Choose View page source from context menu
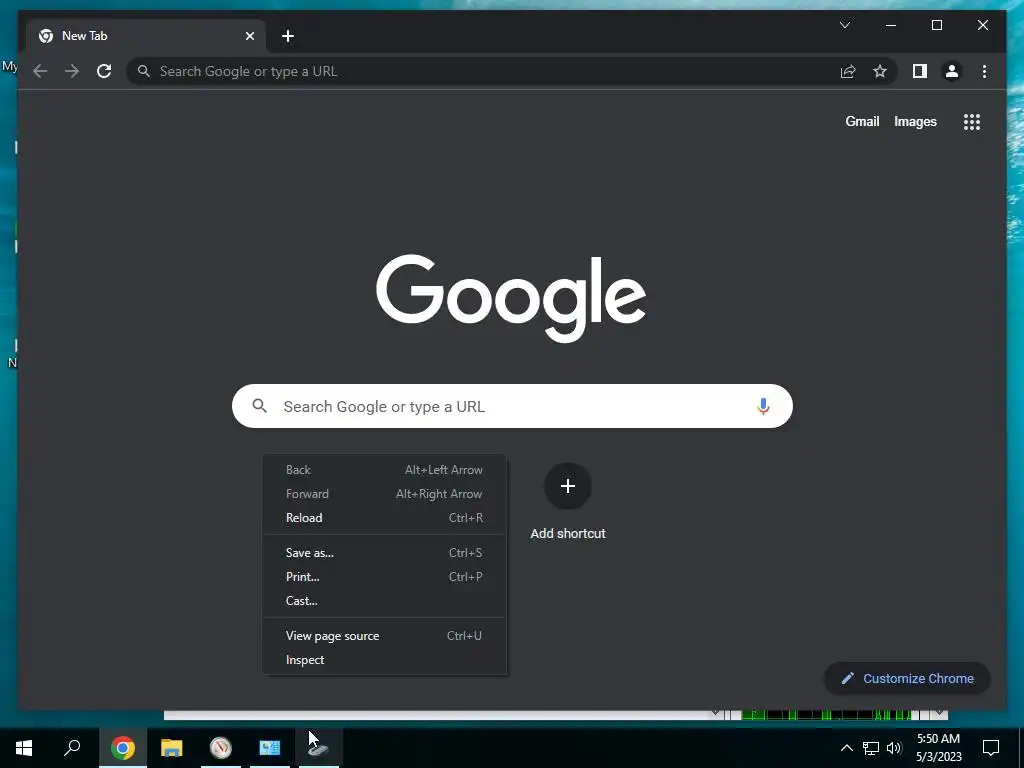Screen dimensions: 1024x768 384,636
